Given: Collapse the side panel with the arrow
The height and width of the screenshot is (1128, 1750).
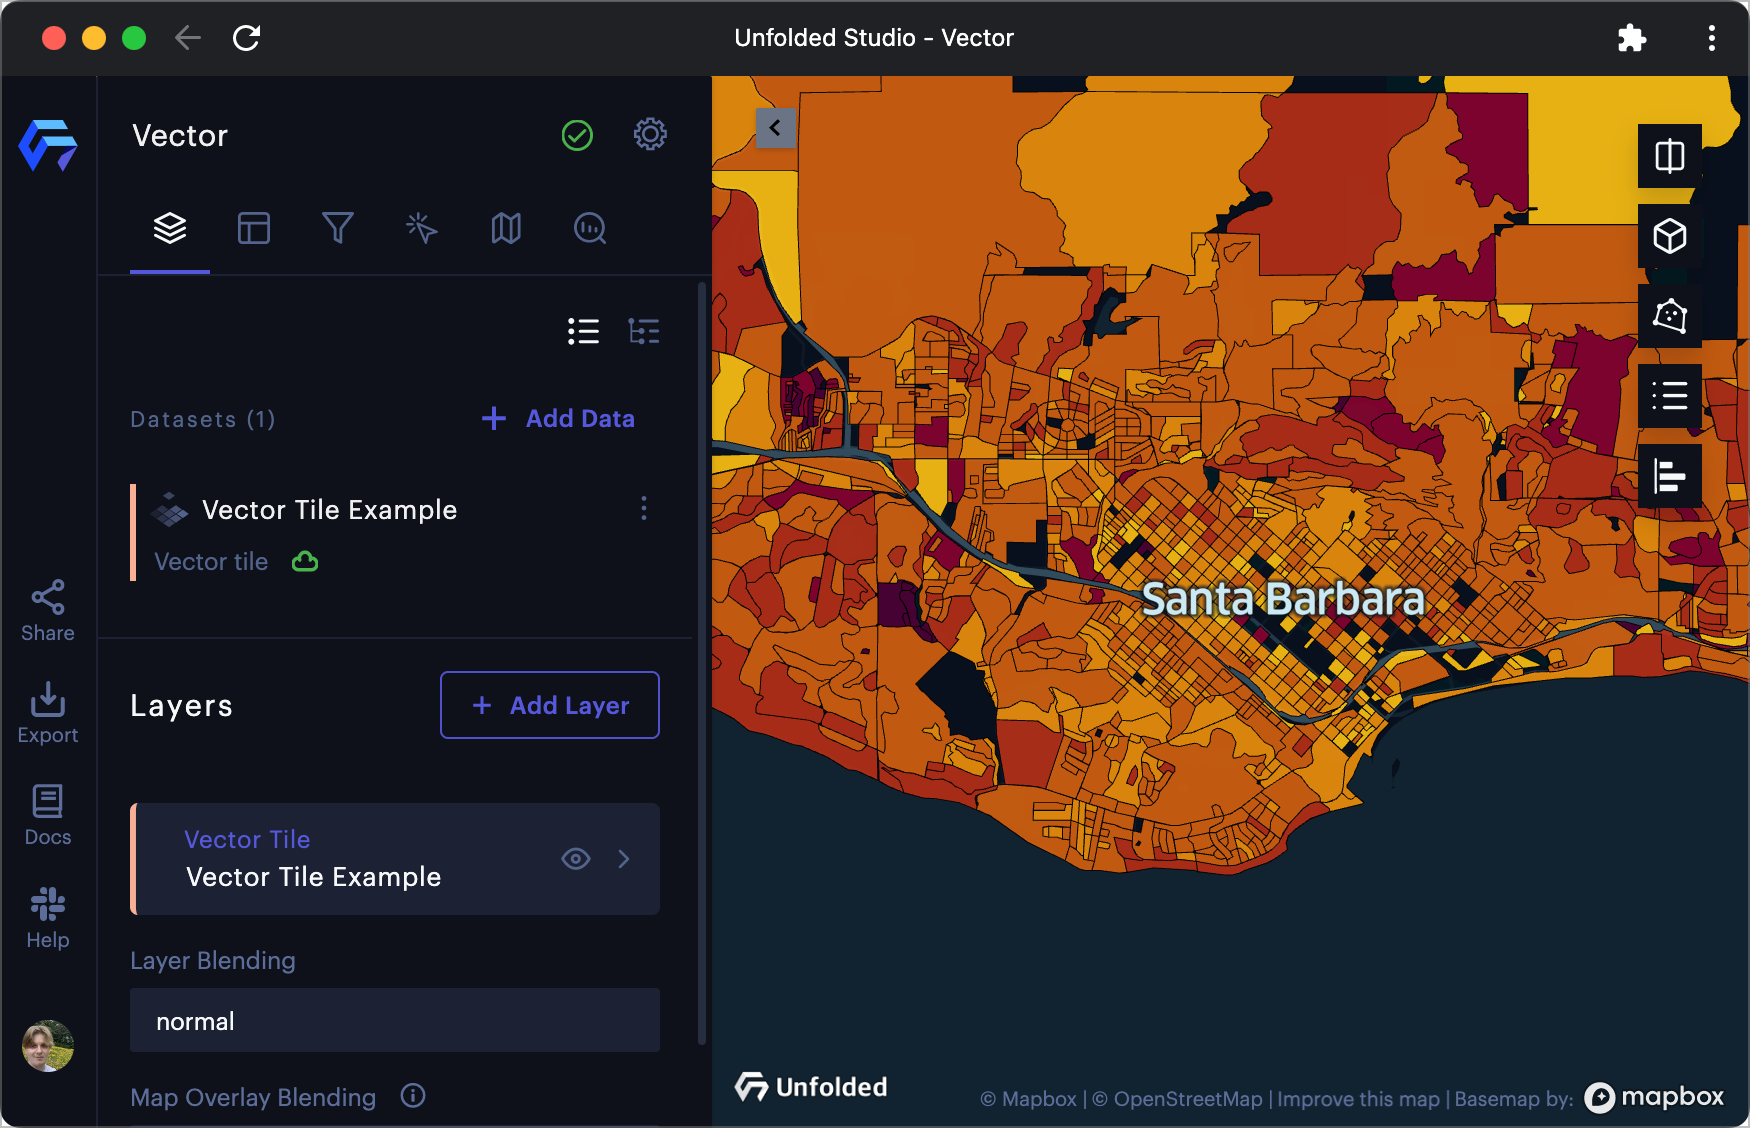Looking at the screenshot, I should 775,128.
